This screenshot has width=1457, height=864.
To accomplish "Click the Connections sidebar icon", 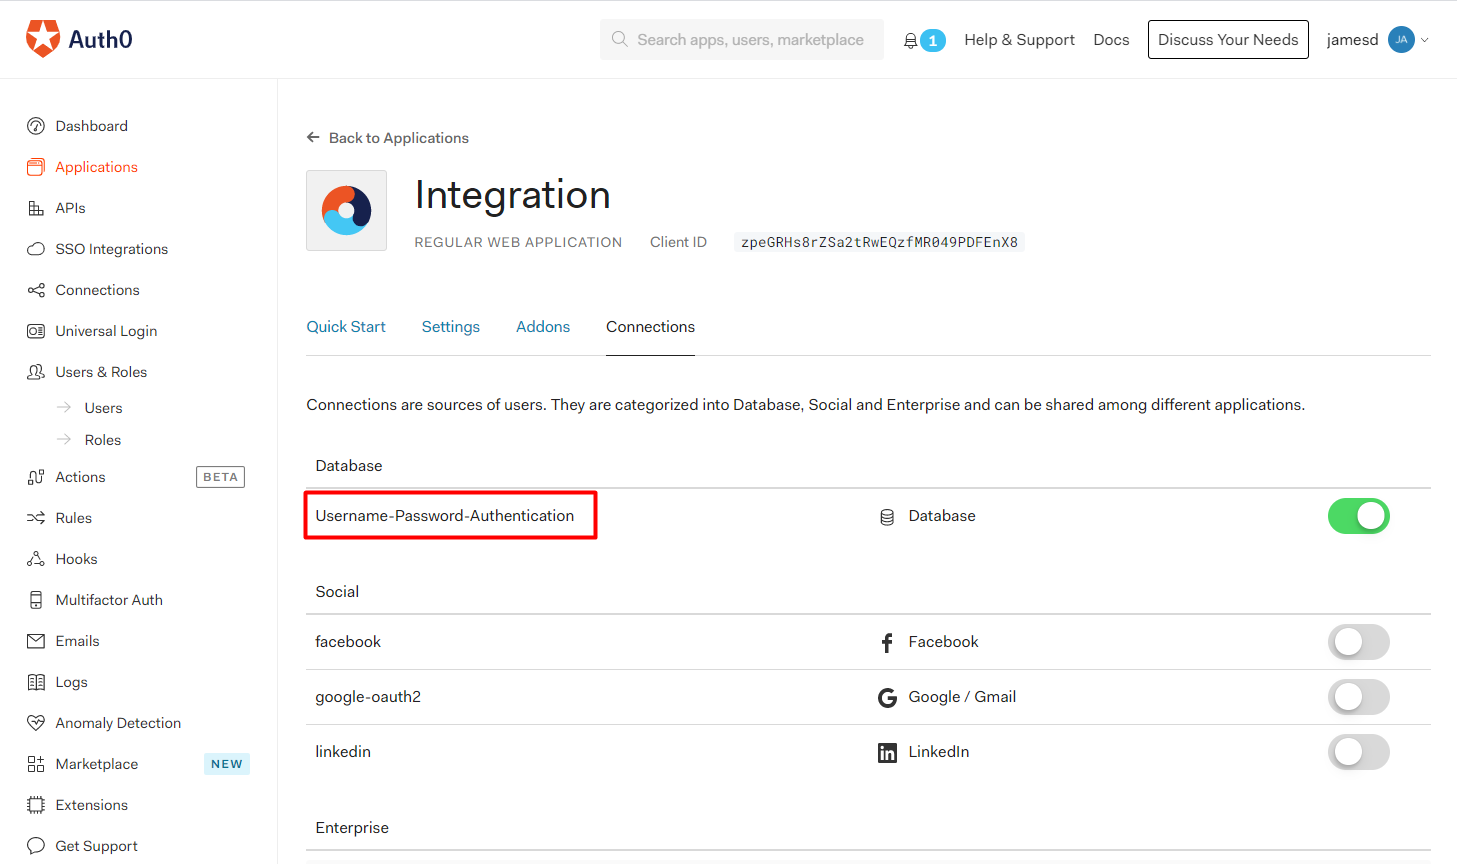I will pyautogui.click(x=36, y=290).
